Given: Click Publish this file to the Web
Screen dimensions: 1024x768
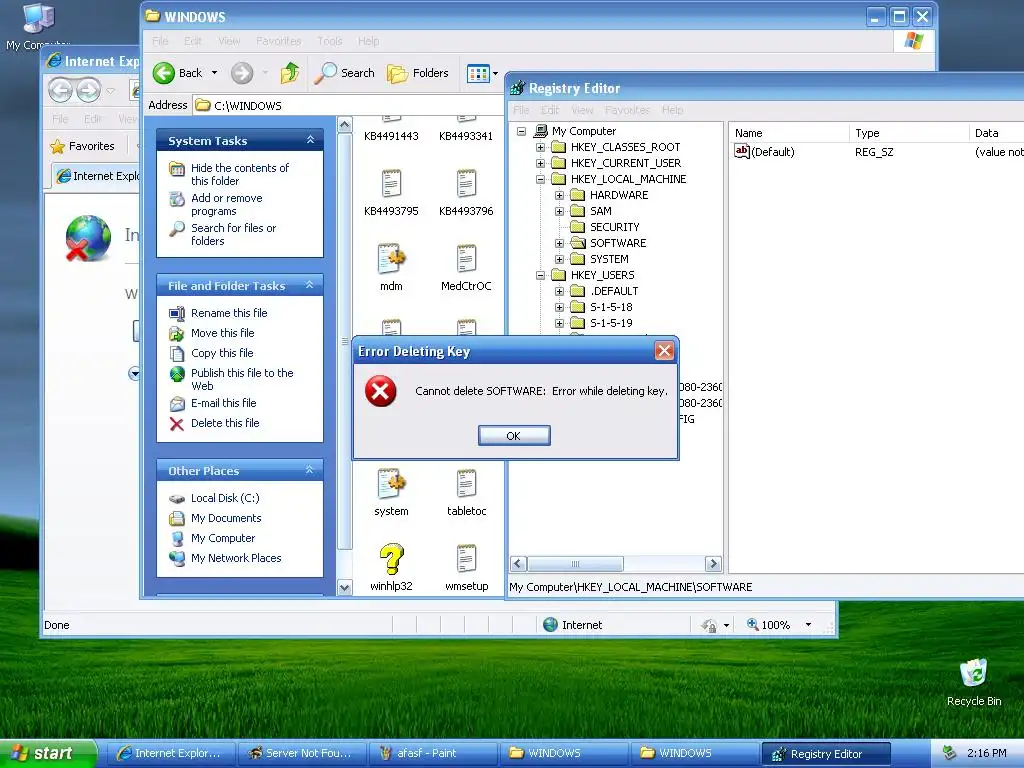Looking at the screenshot, I should [x=242, y=379].
